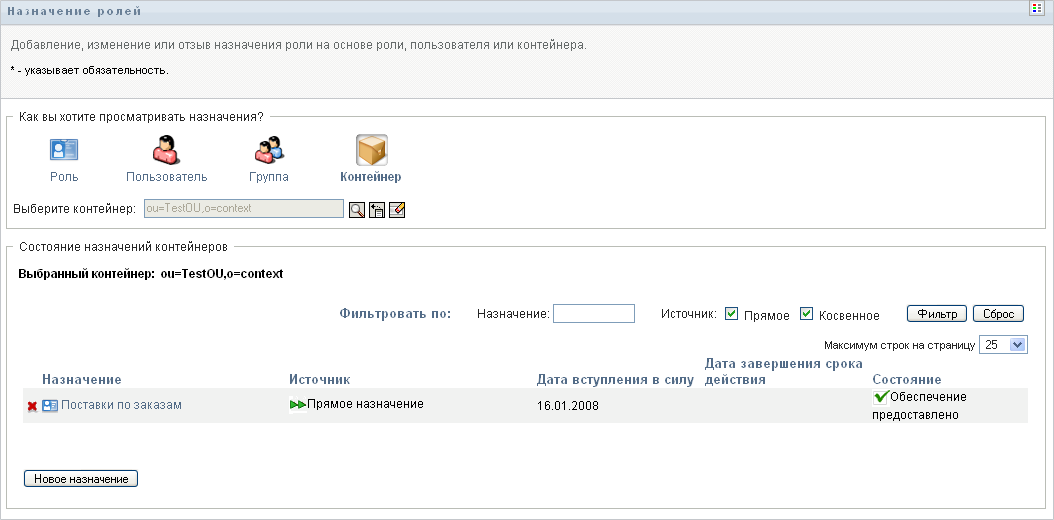Uncheck the Прямое source checkbox
This screenshot has height=520, width=1054.
[x=732, y=315]
